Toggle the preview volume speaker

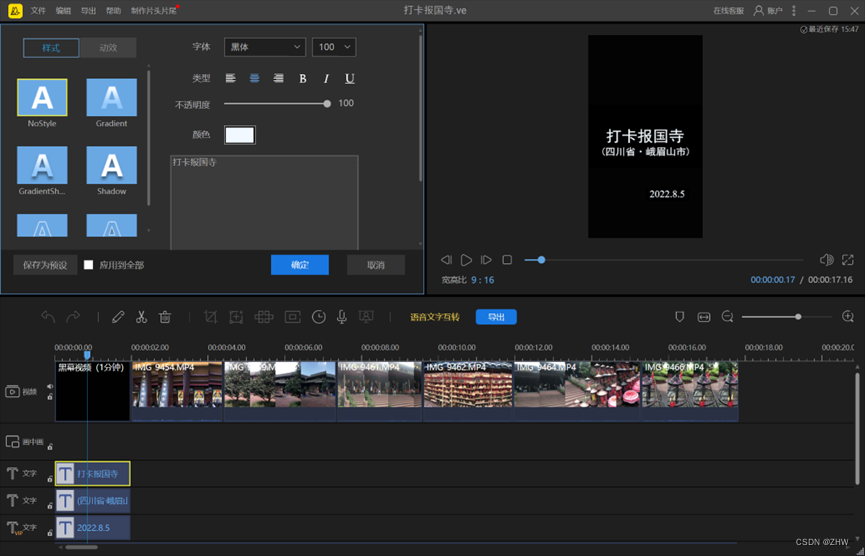coord(826,260)
